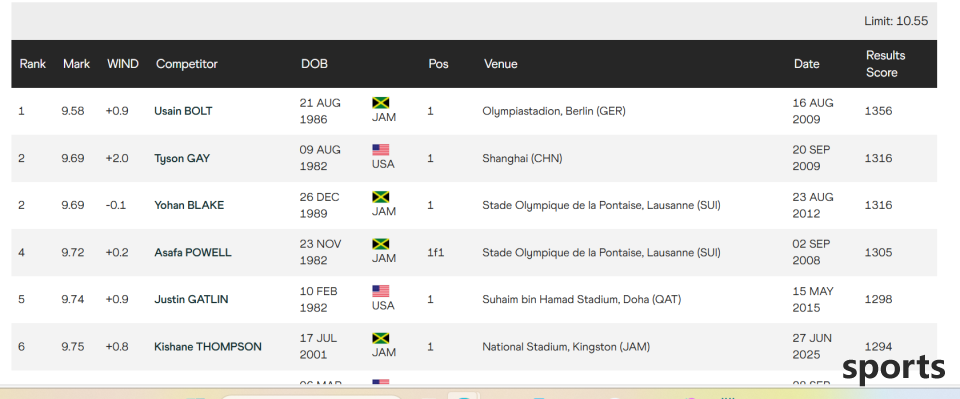This screenshot has height=399, width=960.
Task: Click the WIND column header
Action: [x=123, y=64]
